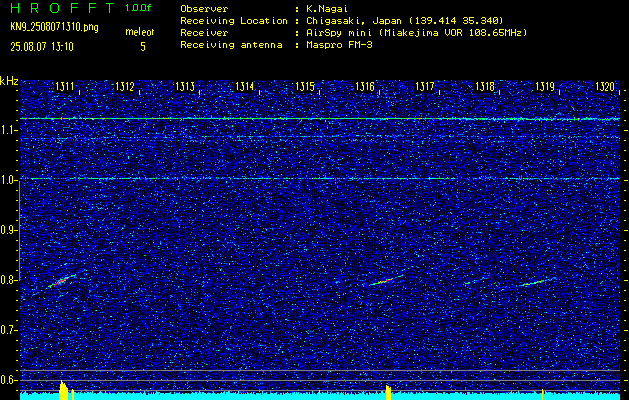
Task: Click the 1317 time marker
Action: (x=425, y=86)
